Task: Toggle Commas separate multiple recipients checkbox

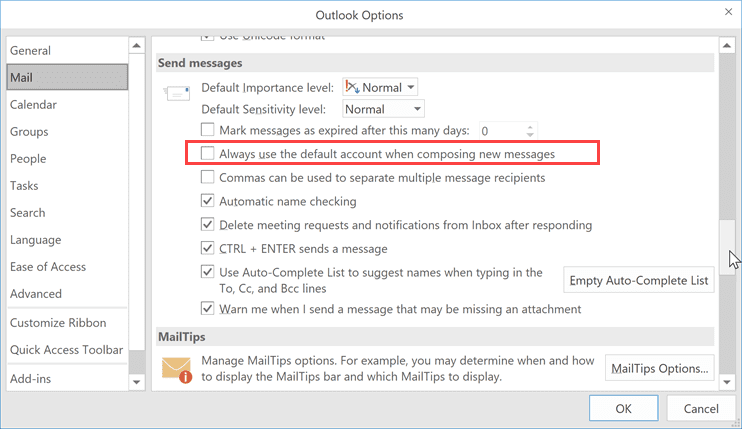Action: [x=207, y=177]
